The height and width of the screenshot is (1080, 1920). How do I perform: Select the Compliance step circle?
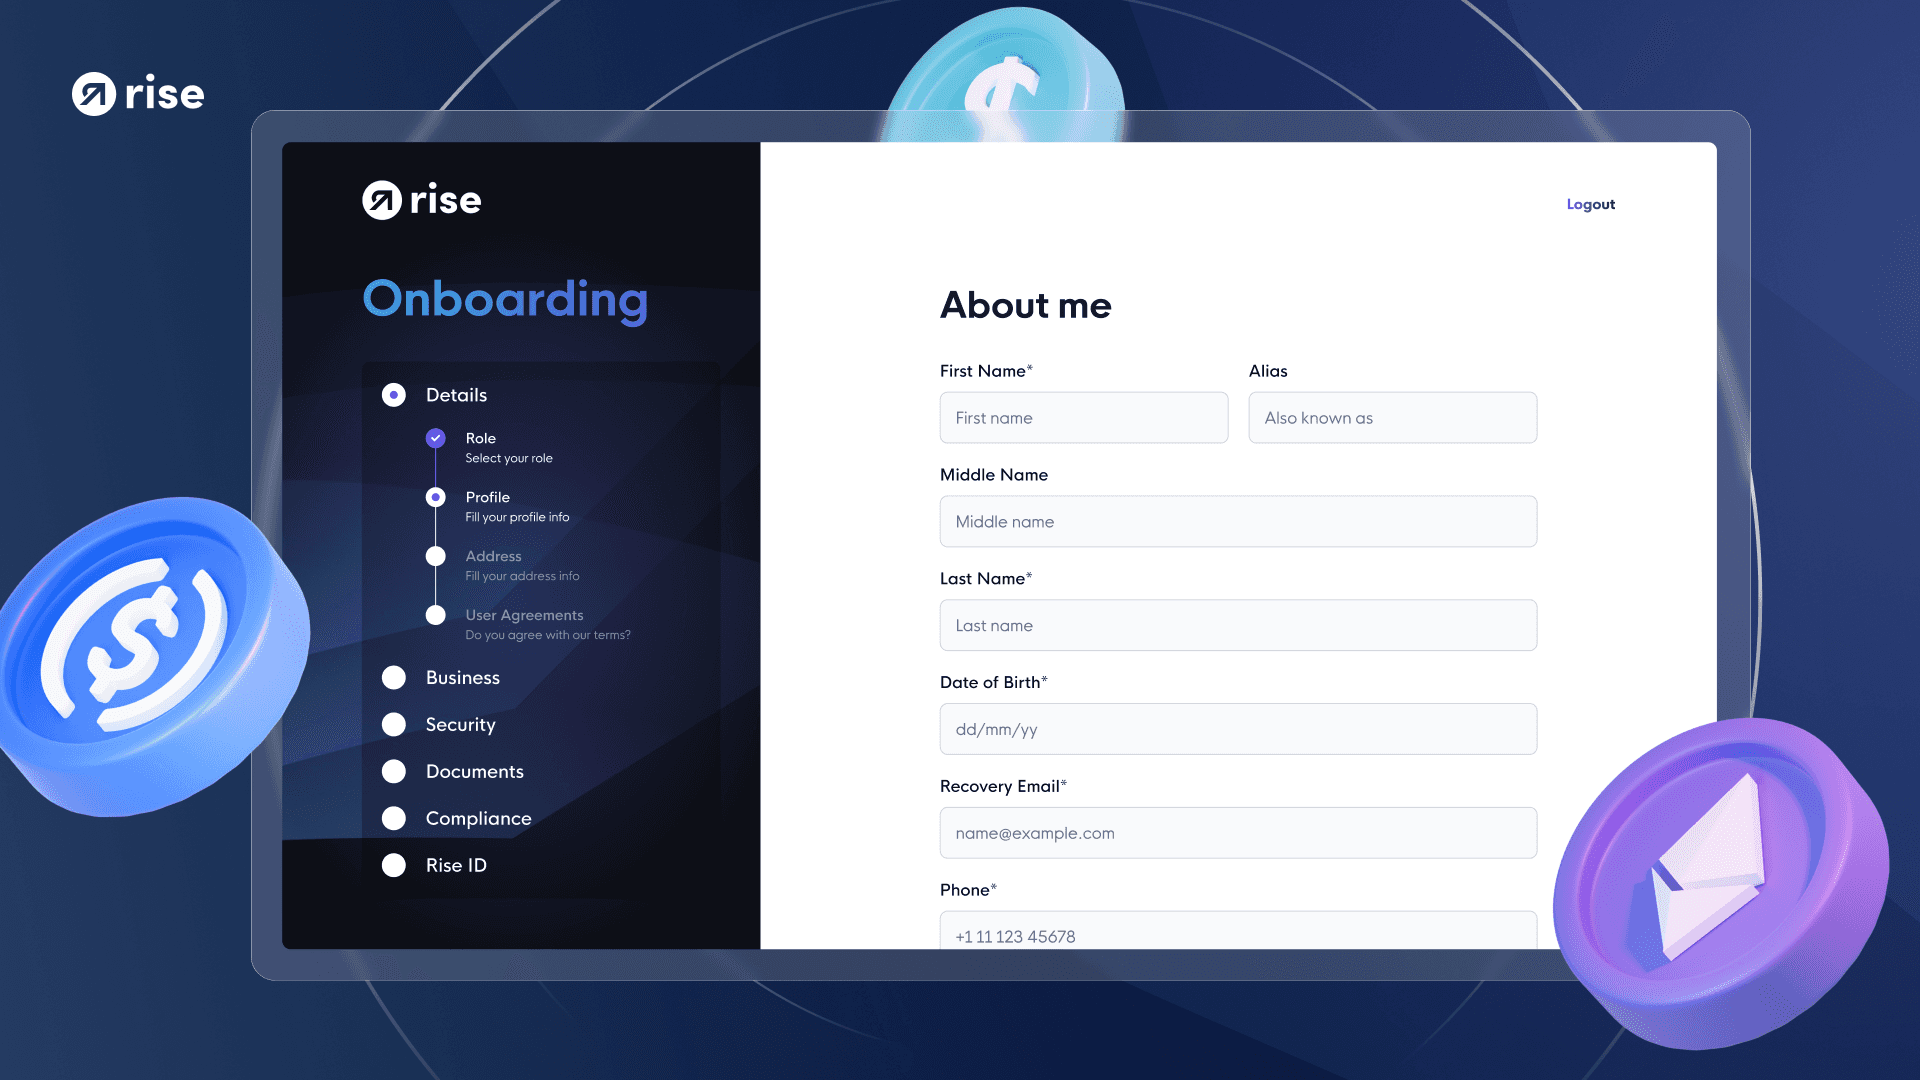[x=394, y=819]
